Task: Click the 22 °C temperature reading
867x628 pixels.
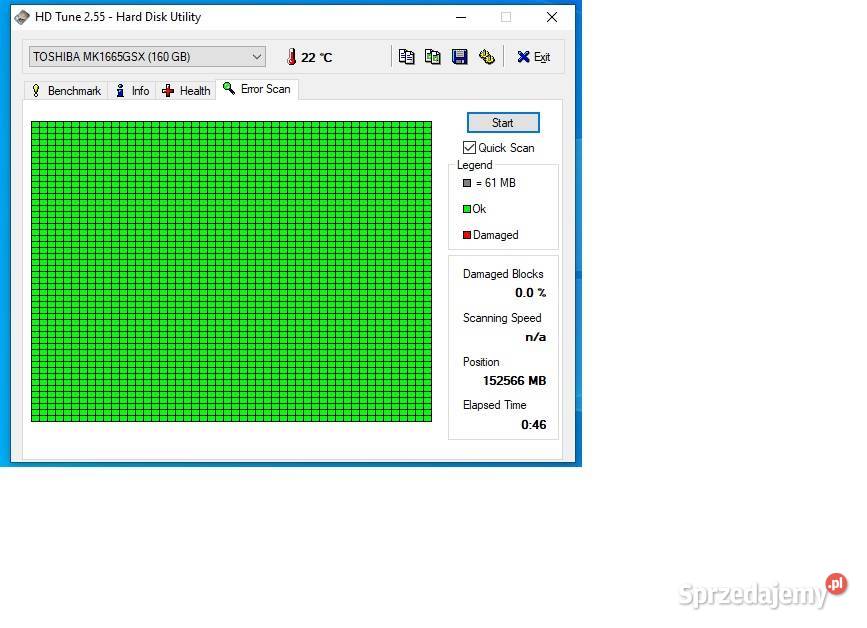Action: tap(317, 57)
